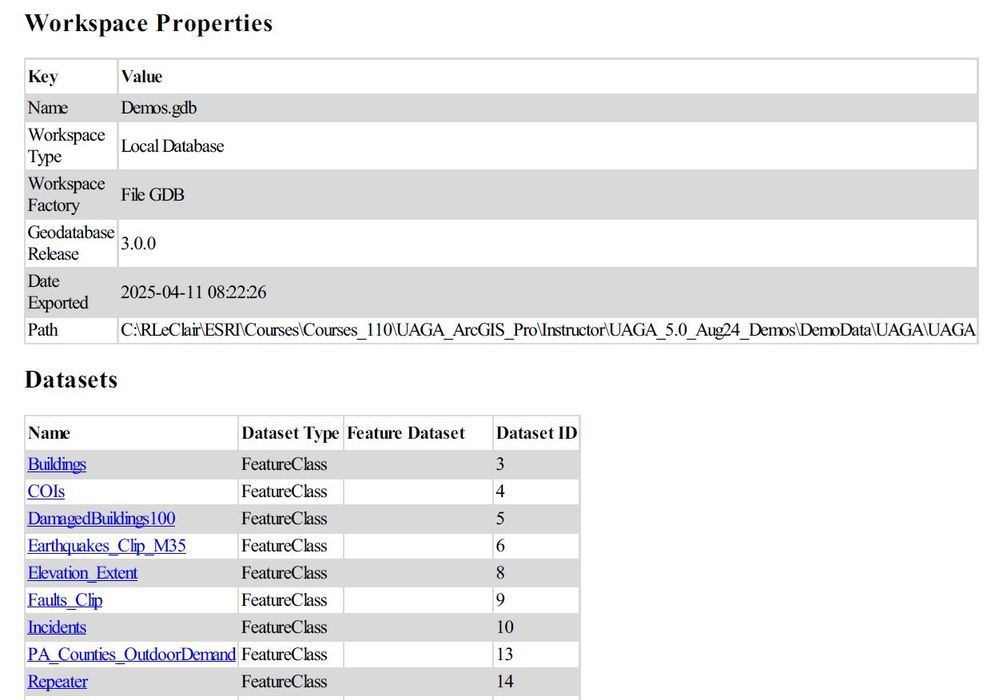Select the exported date 2025-04-11 08:22:26
This screenshot has height=700, width=999.
[x=193, y=292]
